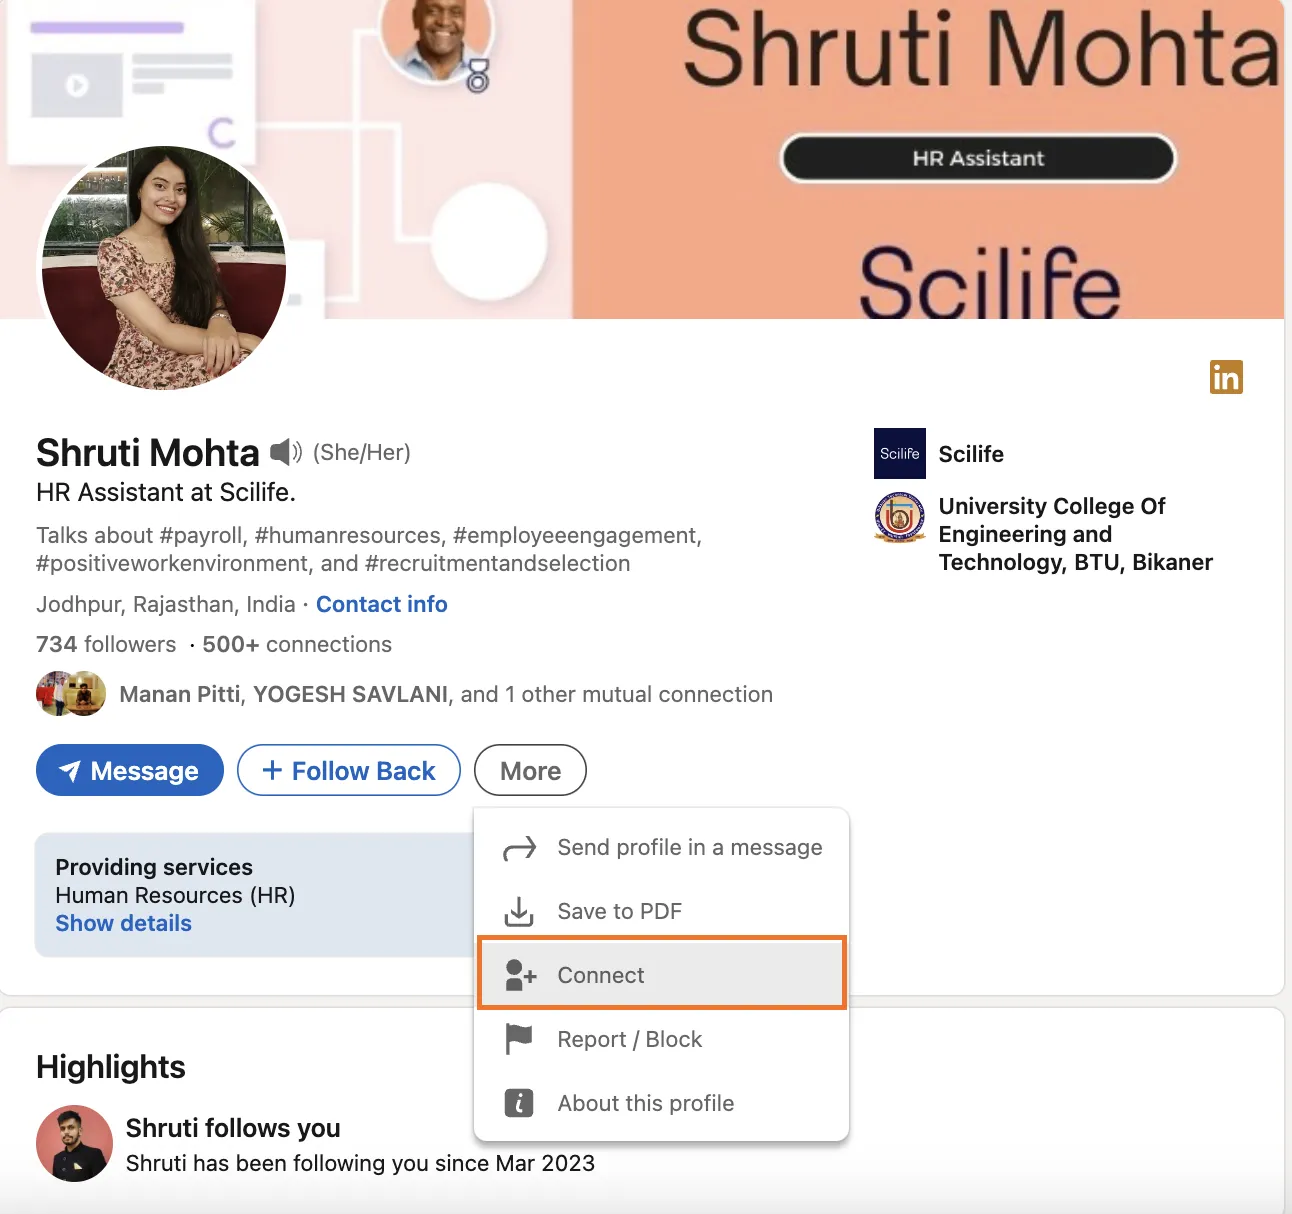
Task: Open the Contact info link
Action: 382,604
